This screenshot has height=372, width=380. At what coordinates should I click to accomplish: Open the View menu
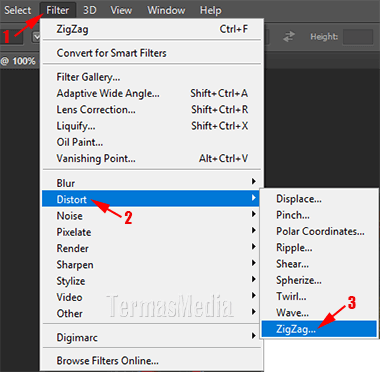pos(121,10)
